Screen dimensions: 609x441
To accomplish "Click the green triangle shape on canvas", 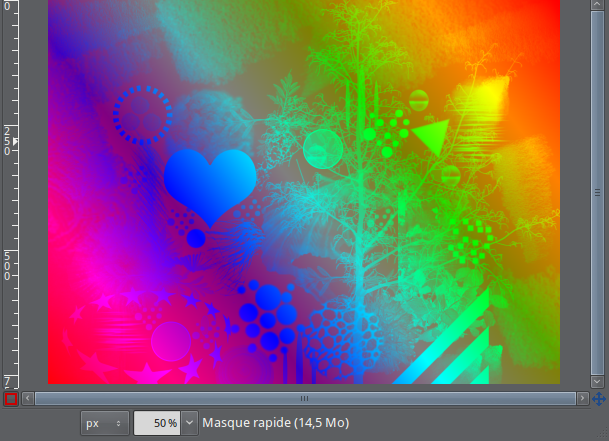I will (x=431, y=136).
